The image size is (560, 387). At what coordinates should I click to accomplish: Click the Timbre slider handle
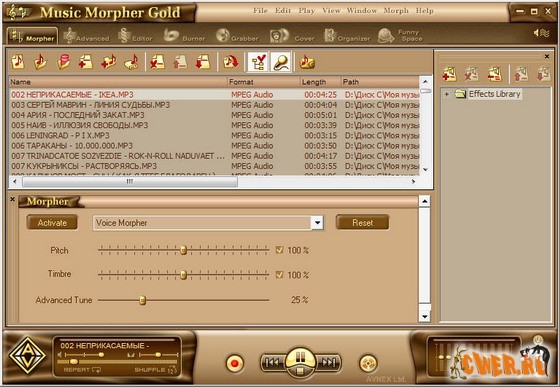pos(183,275)
